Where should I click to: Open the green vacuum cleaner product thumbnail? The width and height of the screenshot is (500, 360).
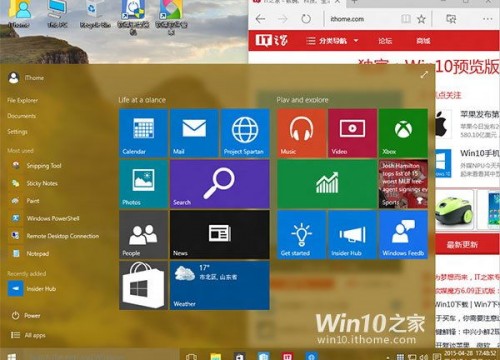click(454, 209)
